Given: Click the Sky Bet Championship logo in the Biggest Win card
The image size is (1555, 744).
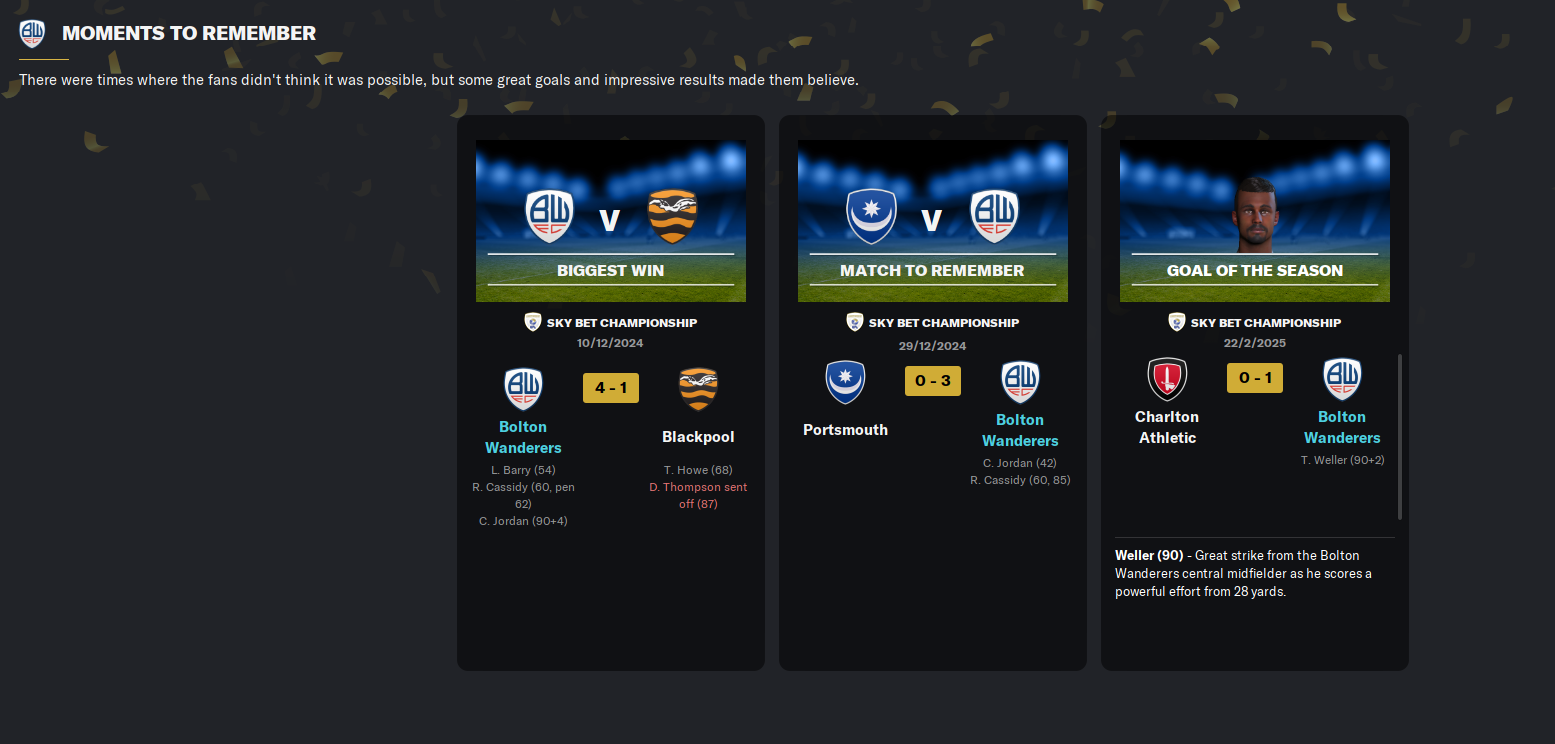Looking at the screenshot, I should (533, 322).
